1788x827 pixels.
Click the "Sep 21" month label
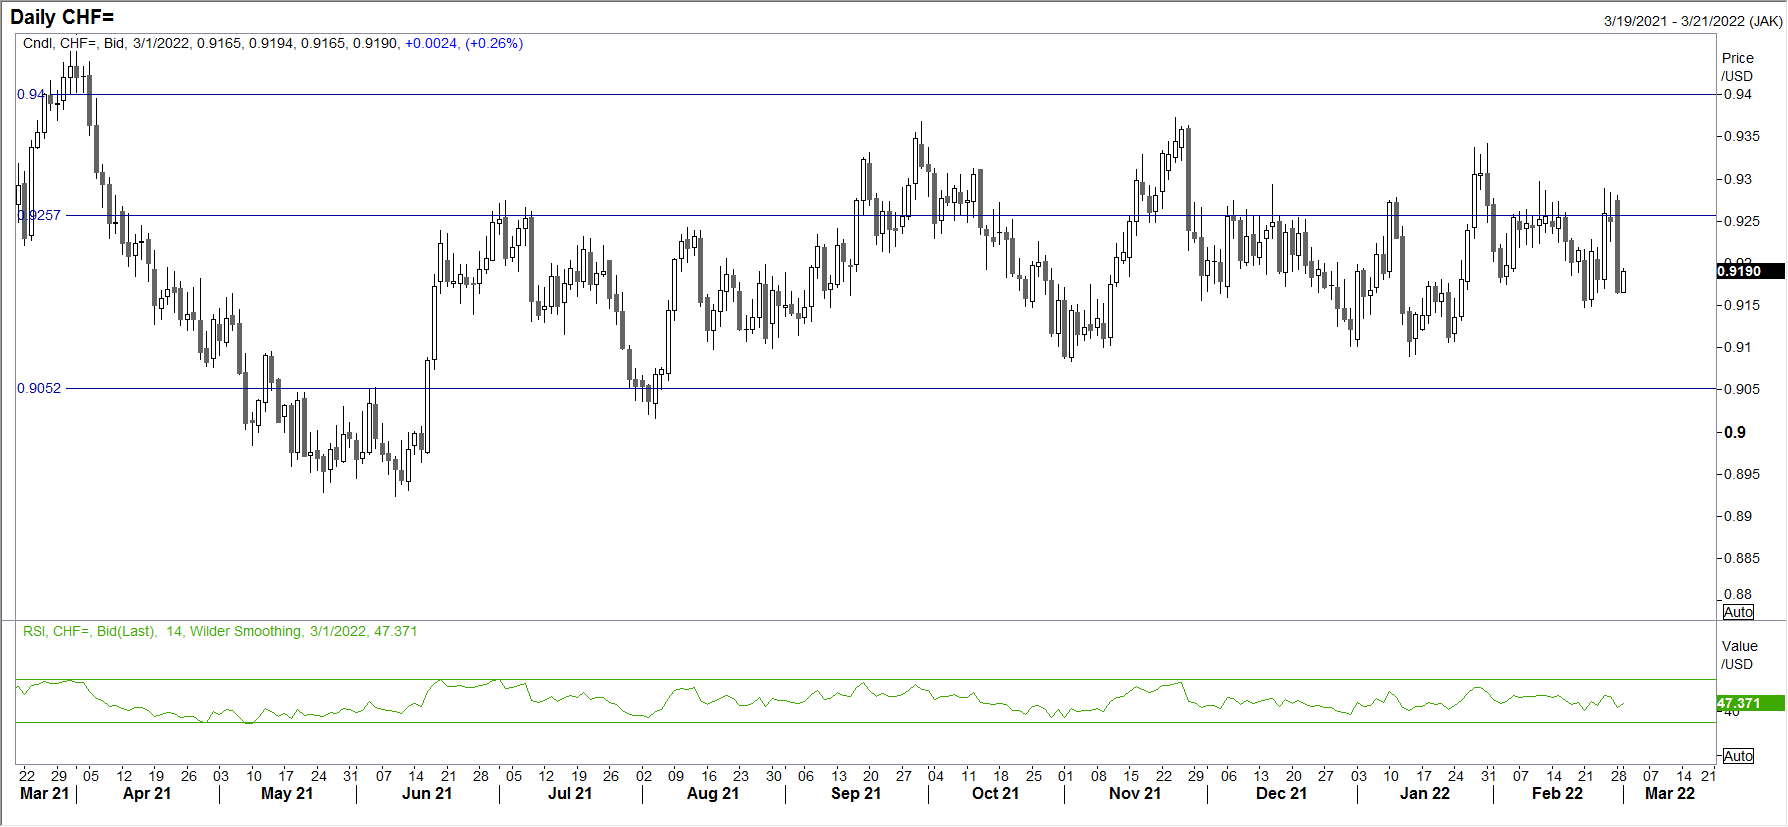point(856,793)
